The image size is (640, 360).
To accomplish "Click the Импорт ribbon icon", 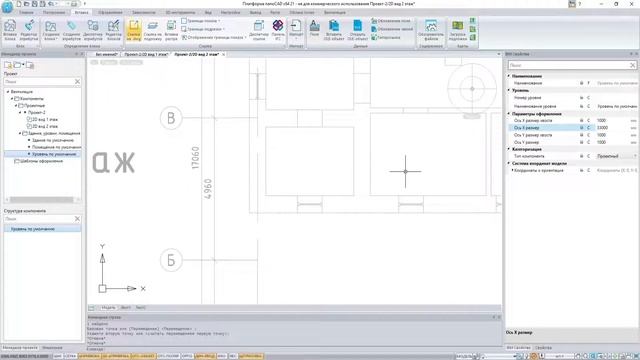I will coord(296,29).
